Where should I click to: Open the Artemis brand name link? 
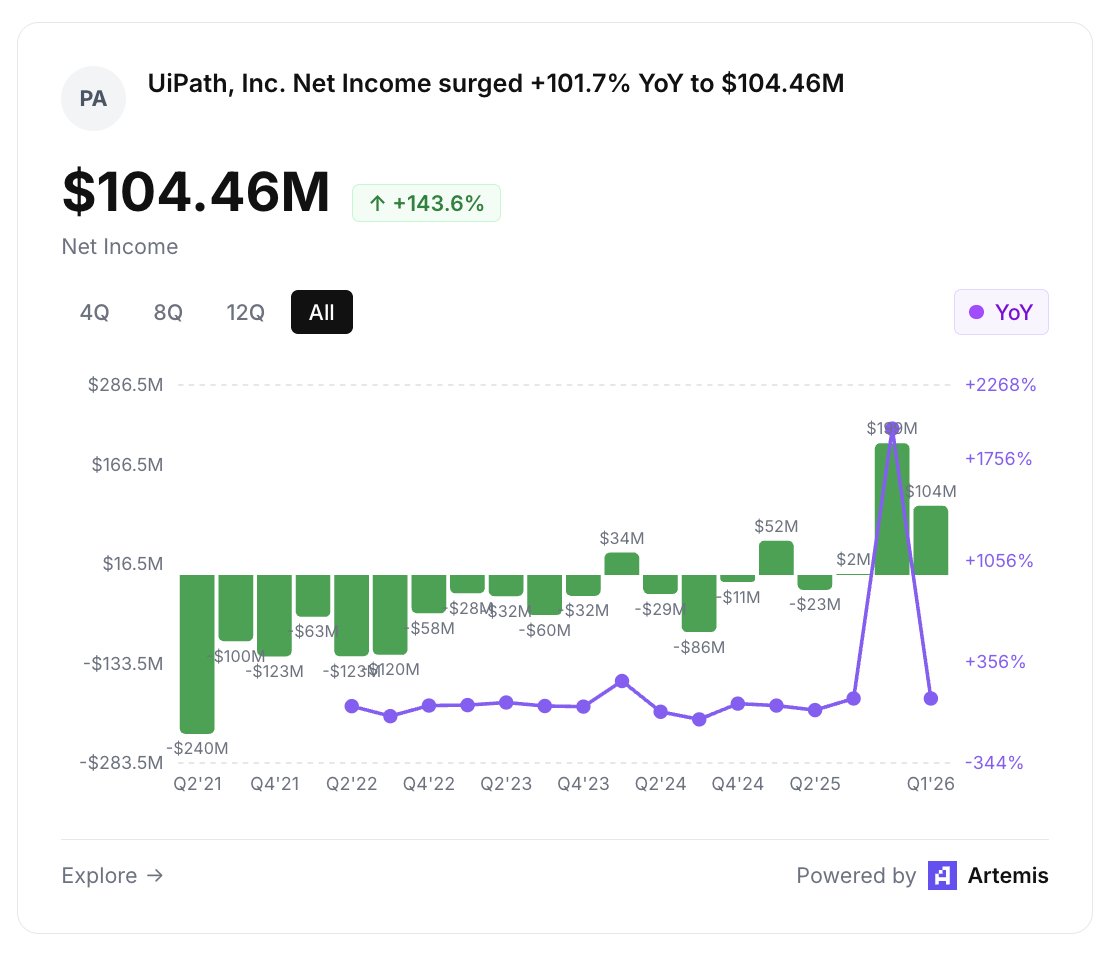pos(1008,876)
